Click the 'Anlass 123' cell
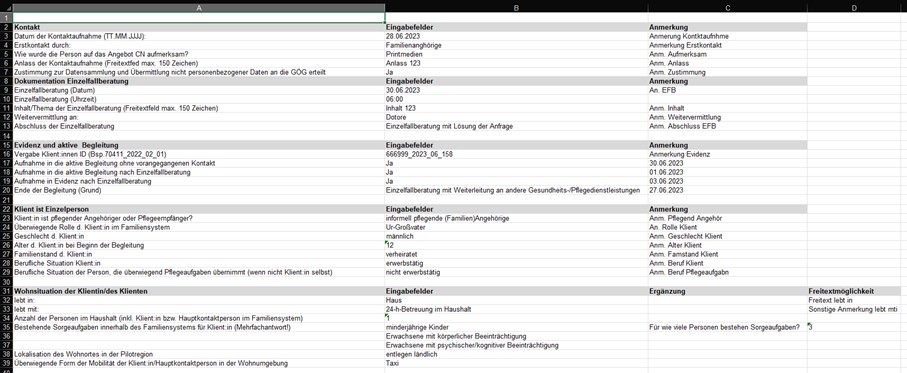This screenshot has height=373, width=907. 516,63
